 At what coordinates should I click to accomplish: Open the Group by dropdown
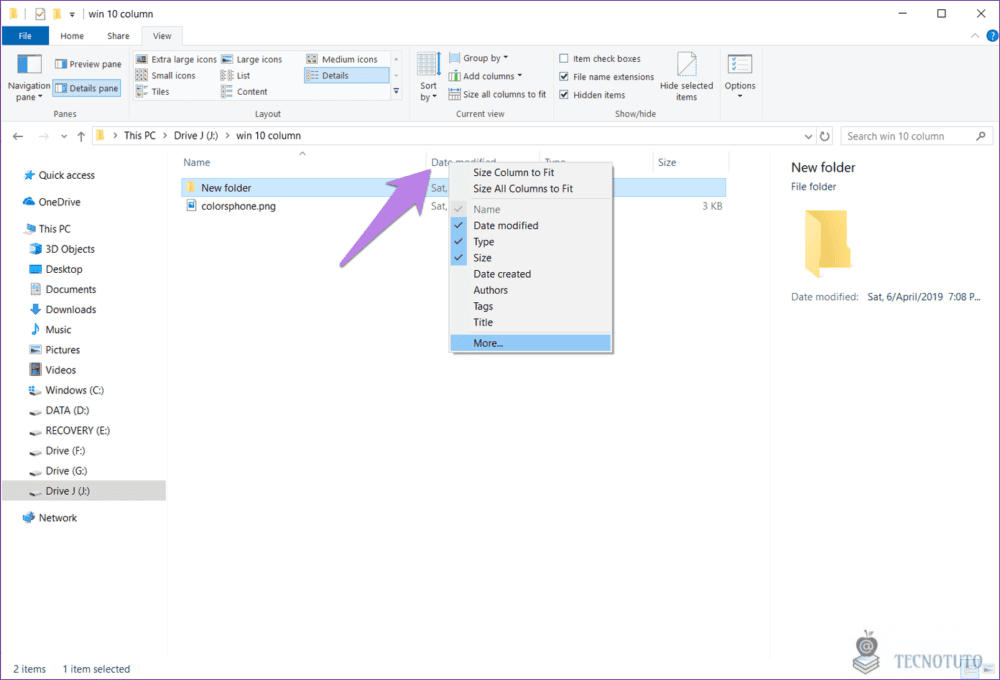(478, 58)
